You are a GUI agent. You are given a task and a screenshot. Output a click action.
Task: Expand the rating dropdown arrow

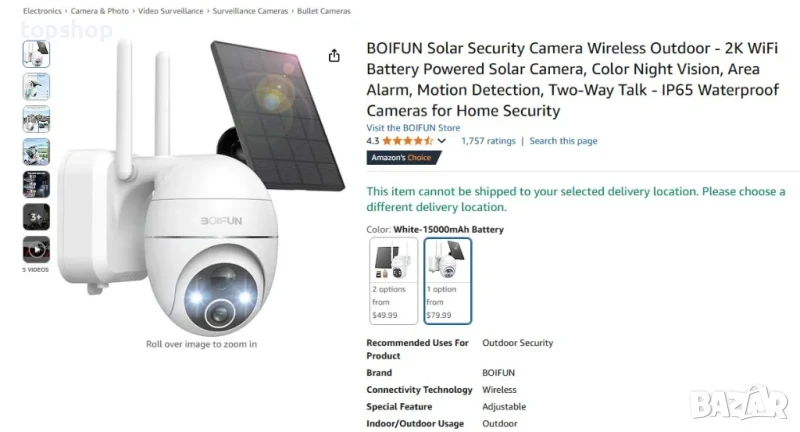pyautogui.click(x=442, y=141)
